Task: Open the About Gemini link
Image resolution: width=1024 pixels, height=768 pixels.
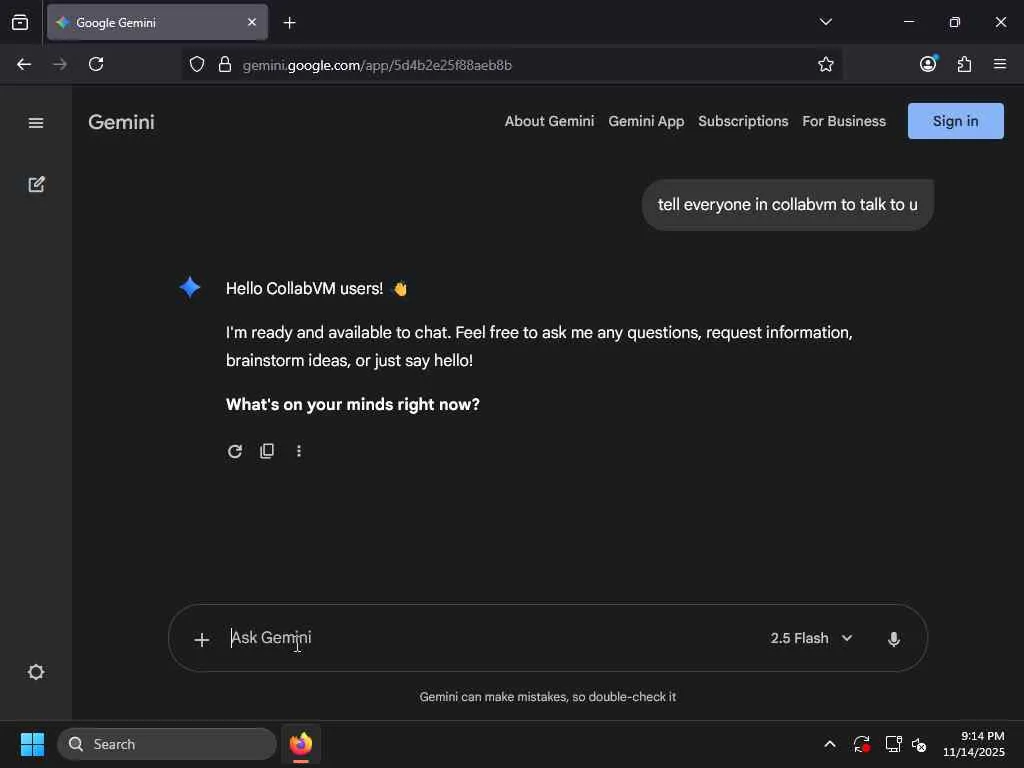Action: click(x=549, y=121)
